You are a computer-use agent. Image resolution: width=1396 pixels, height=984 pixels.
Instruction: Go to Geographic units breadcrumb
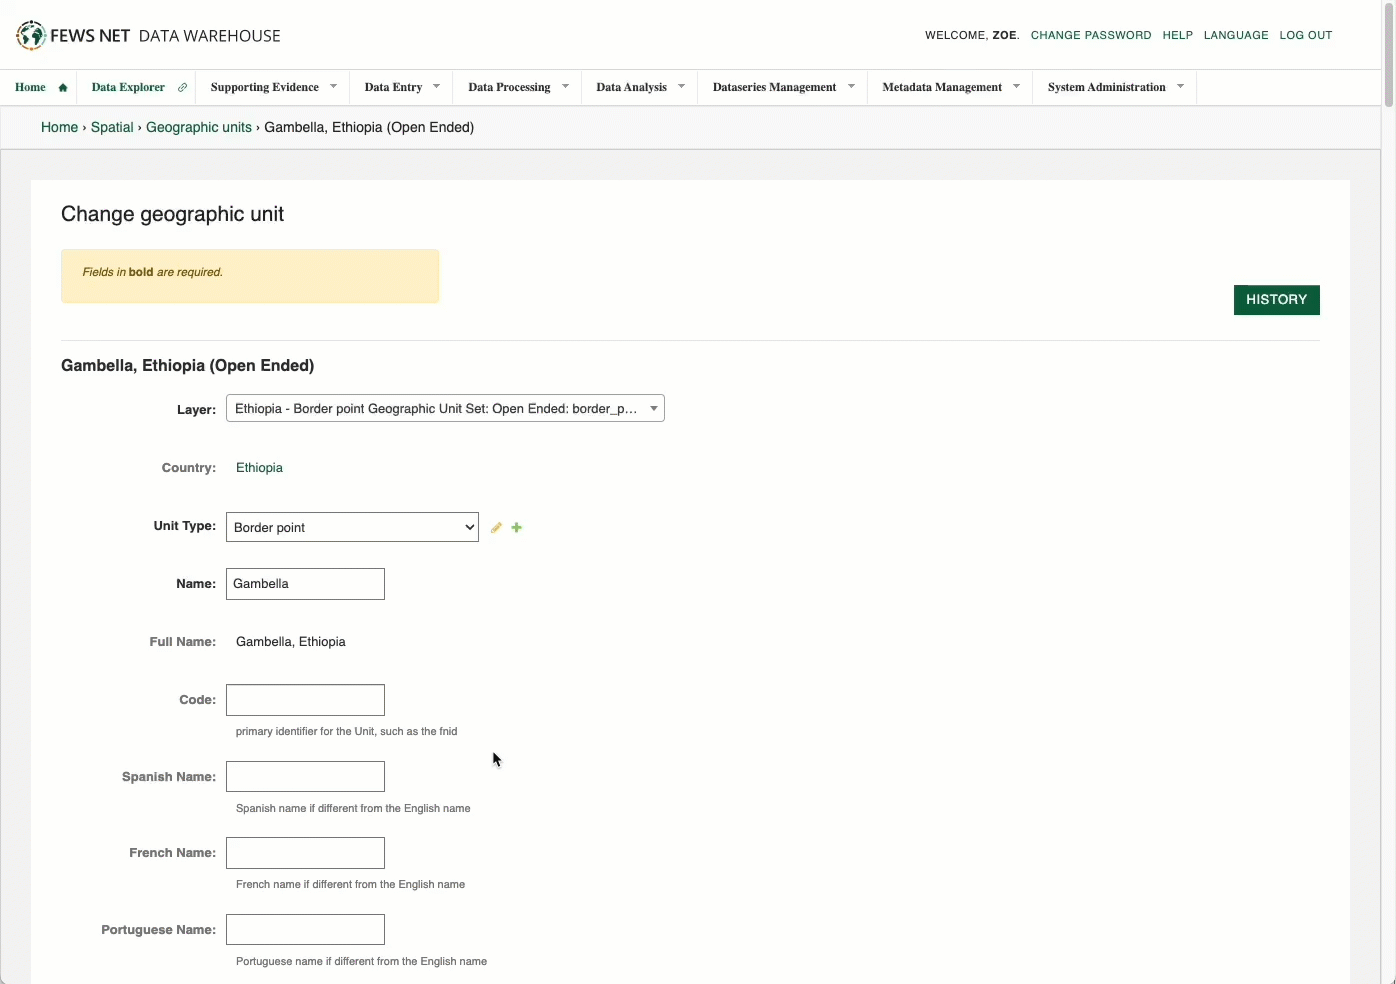[x=199, y=128]
